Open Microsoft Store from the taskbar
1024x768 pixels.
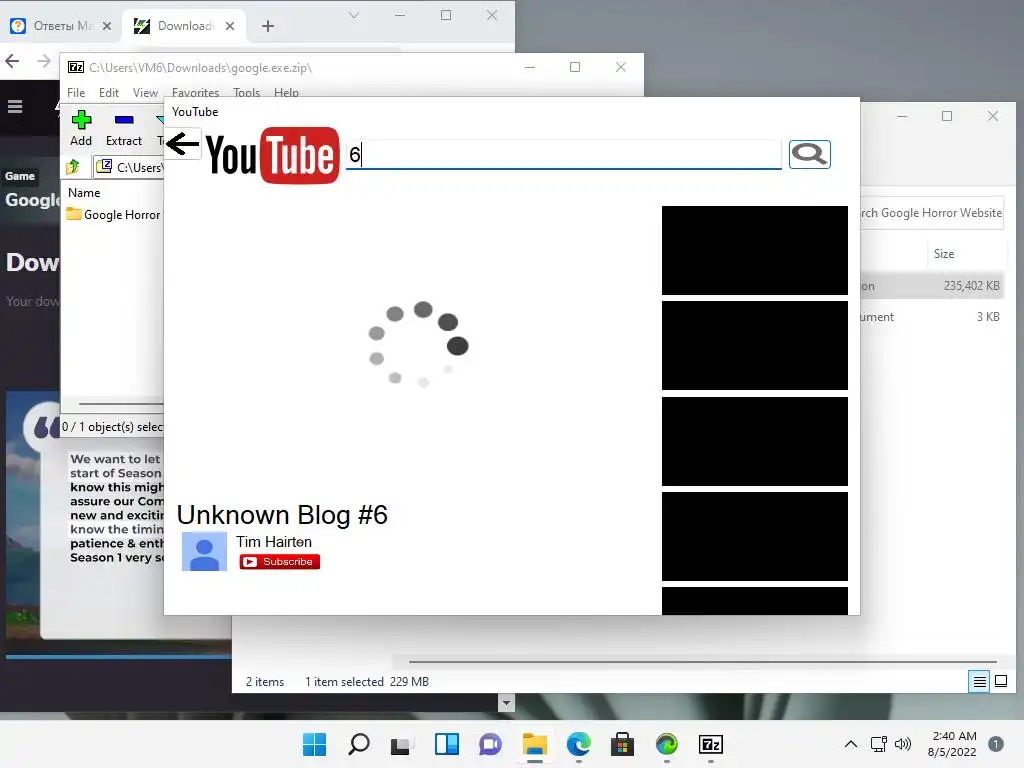pos(622,744)
